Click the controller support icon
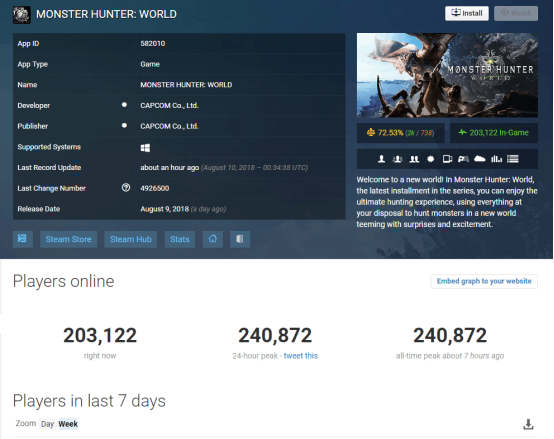This screenshot has width=554, height=439. [463, 159]
